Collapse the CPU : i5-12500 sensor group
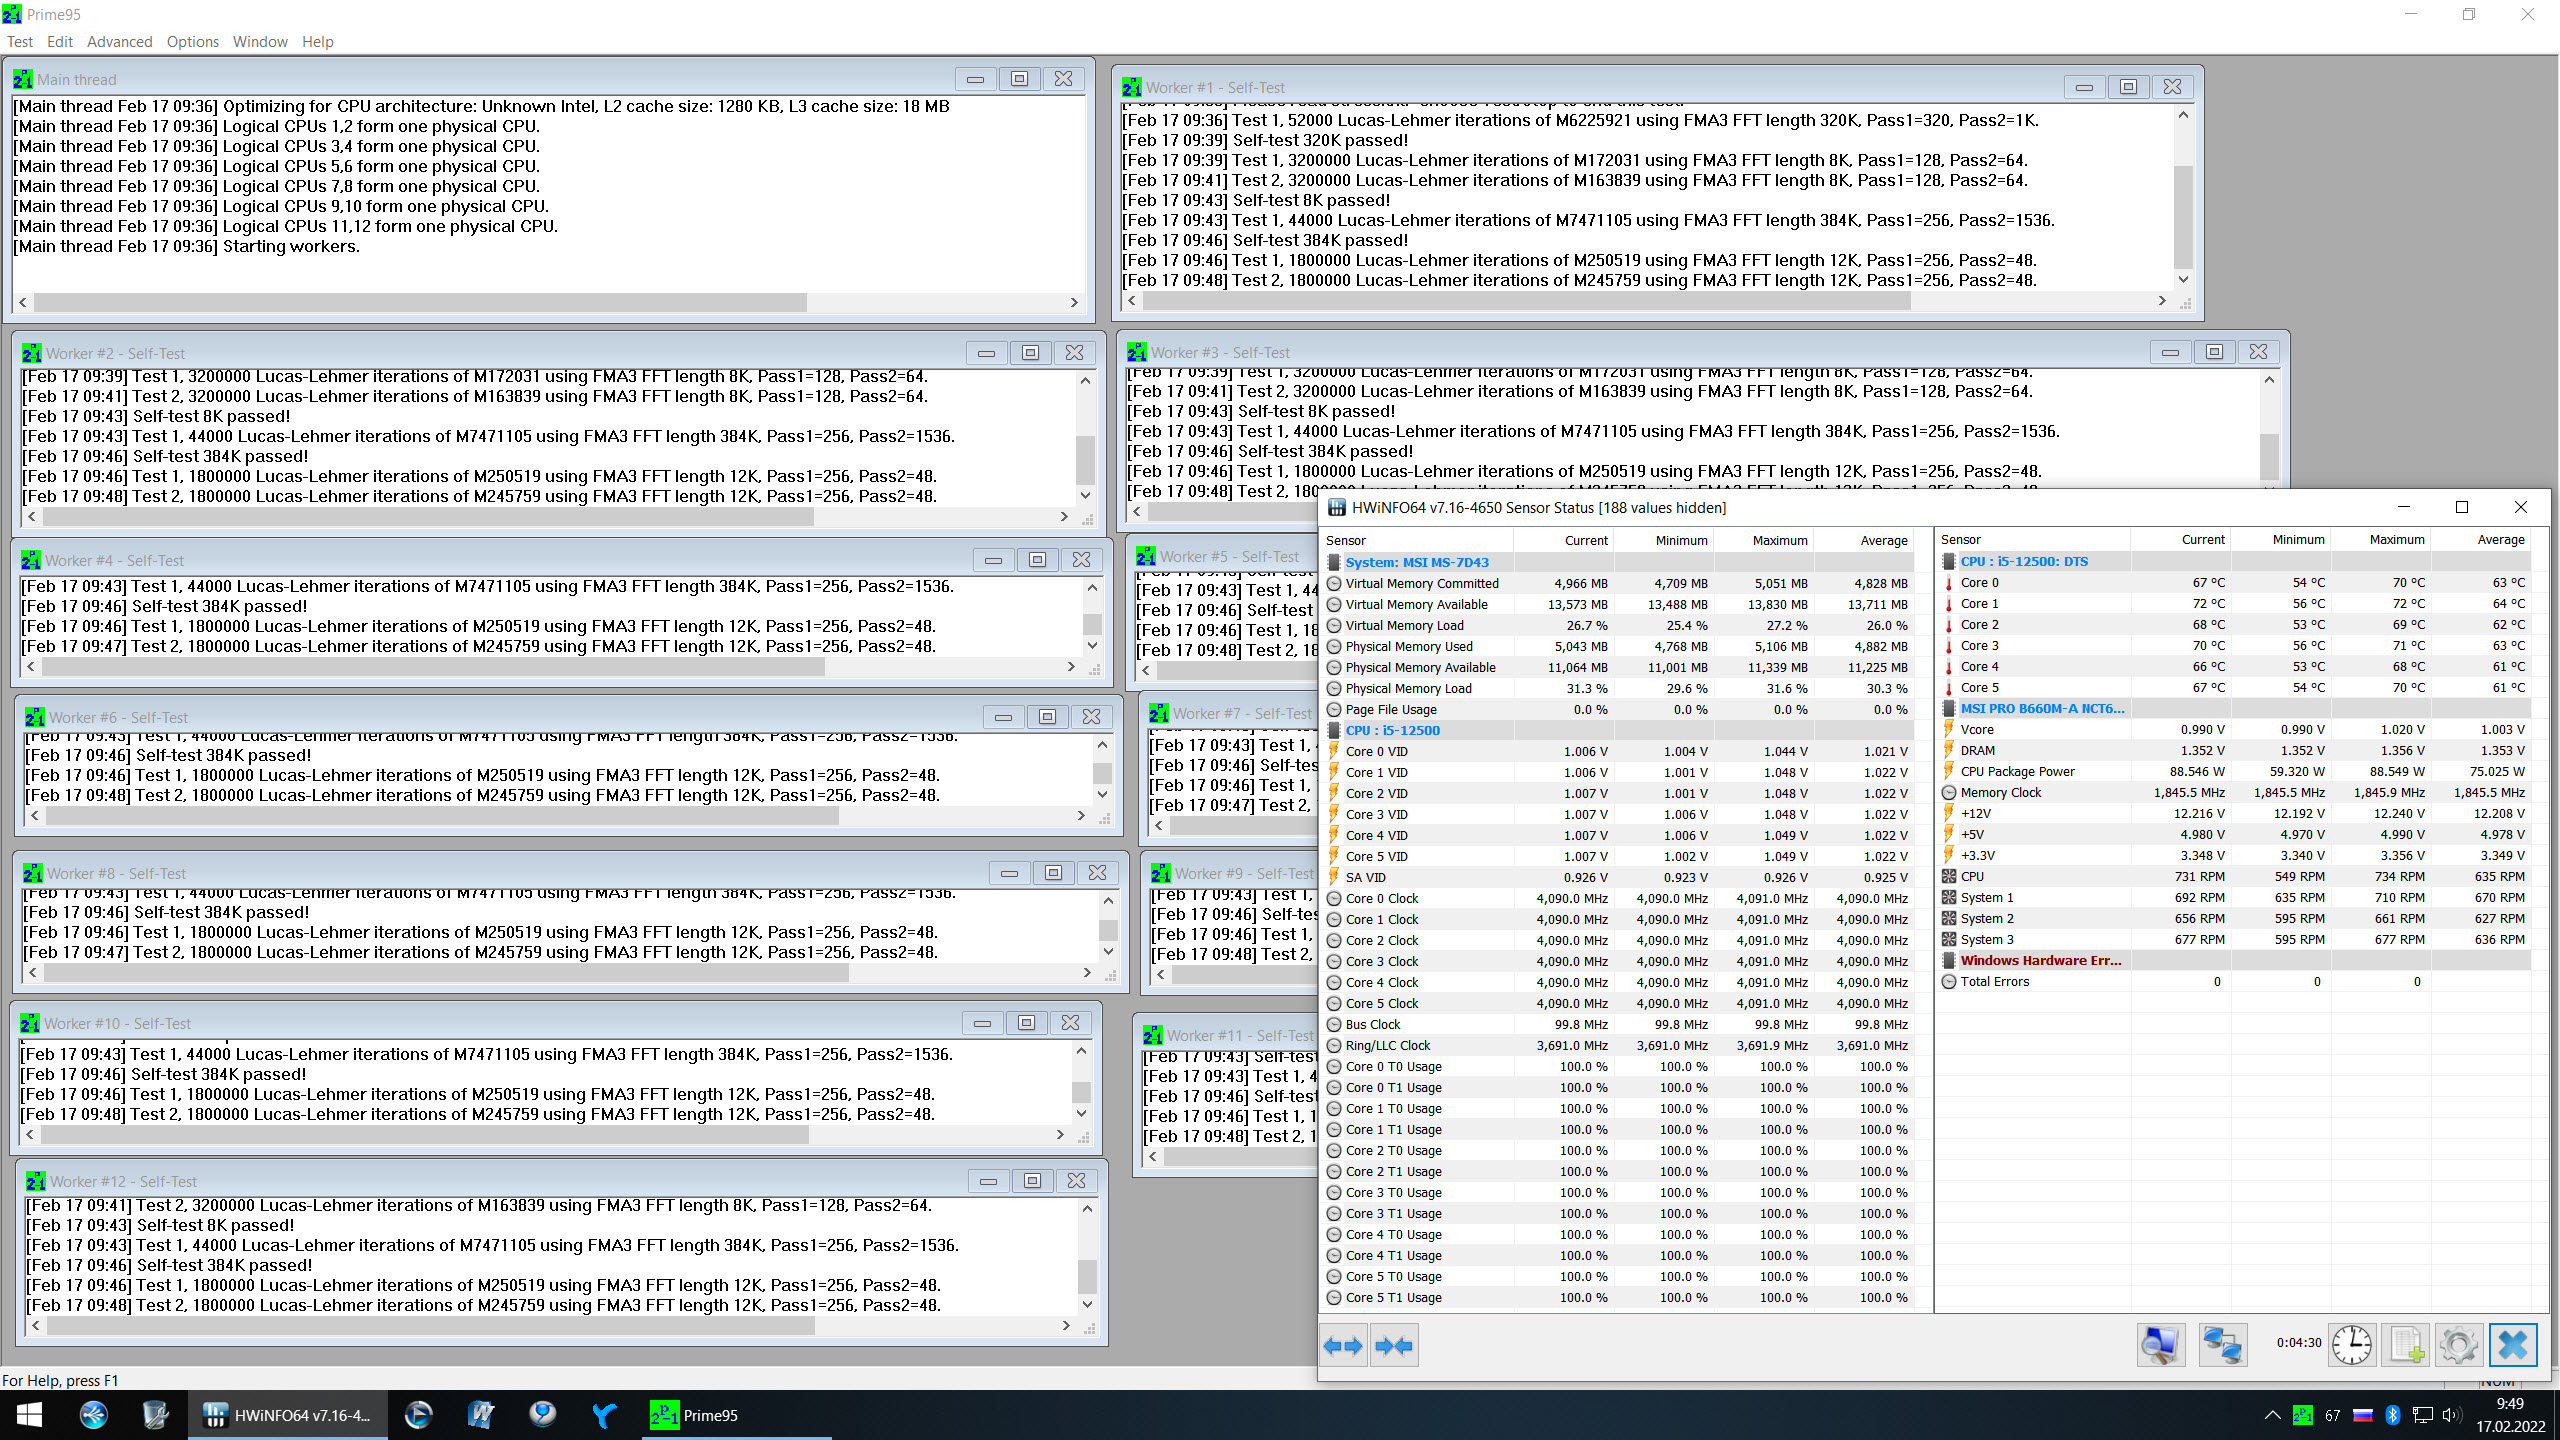This screenshot has height=1440, width=2560. [x=1392, y=730]
